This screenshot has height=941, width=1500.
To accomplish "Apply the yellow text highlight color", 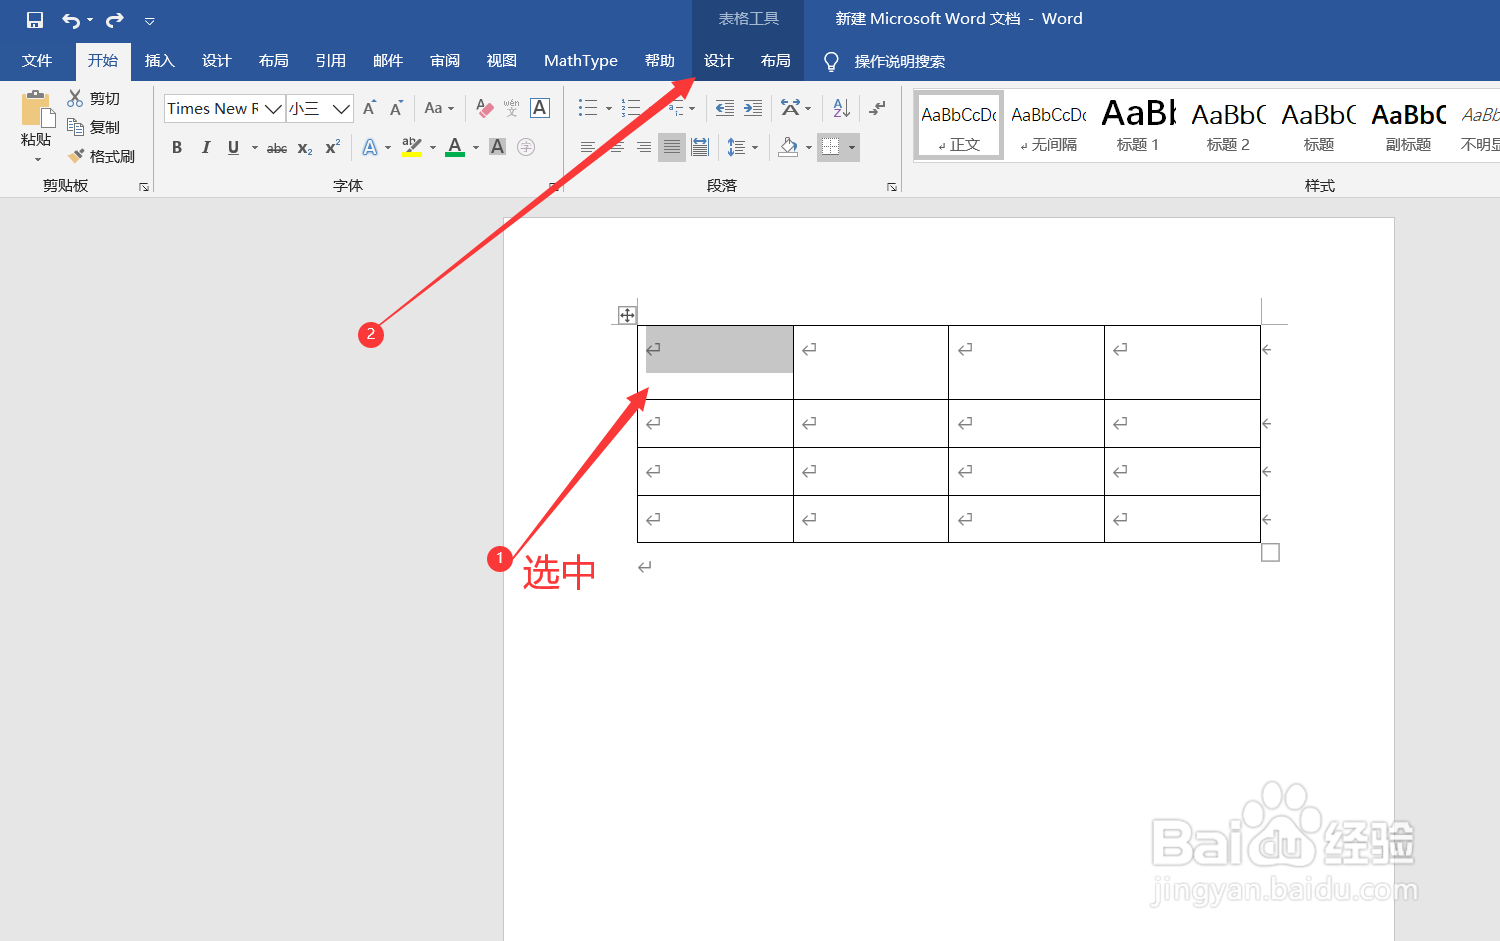I will 411,147.
